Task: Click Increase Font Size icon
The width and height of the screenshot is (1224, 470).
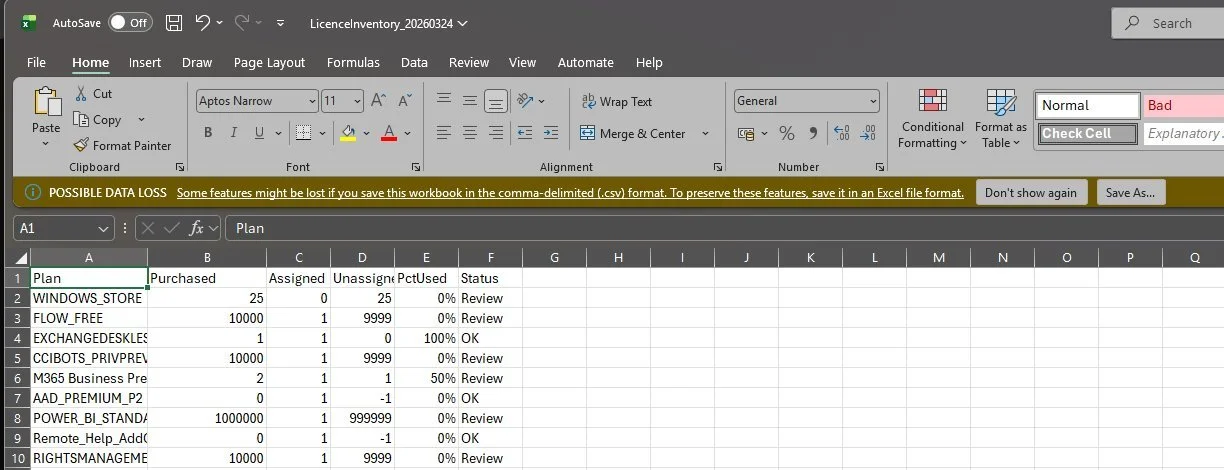Action: click(379, 101)
